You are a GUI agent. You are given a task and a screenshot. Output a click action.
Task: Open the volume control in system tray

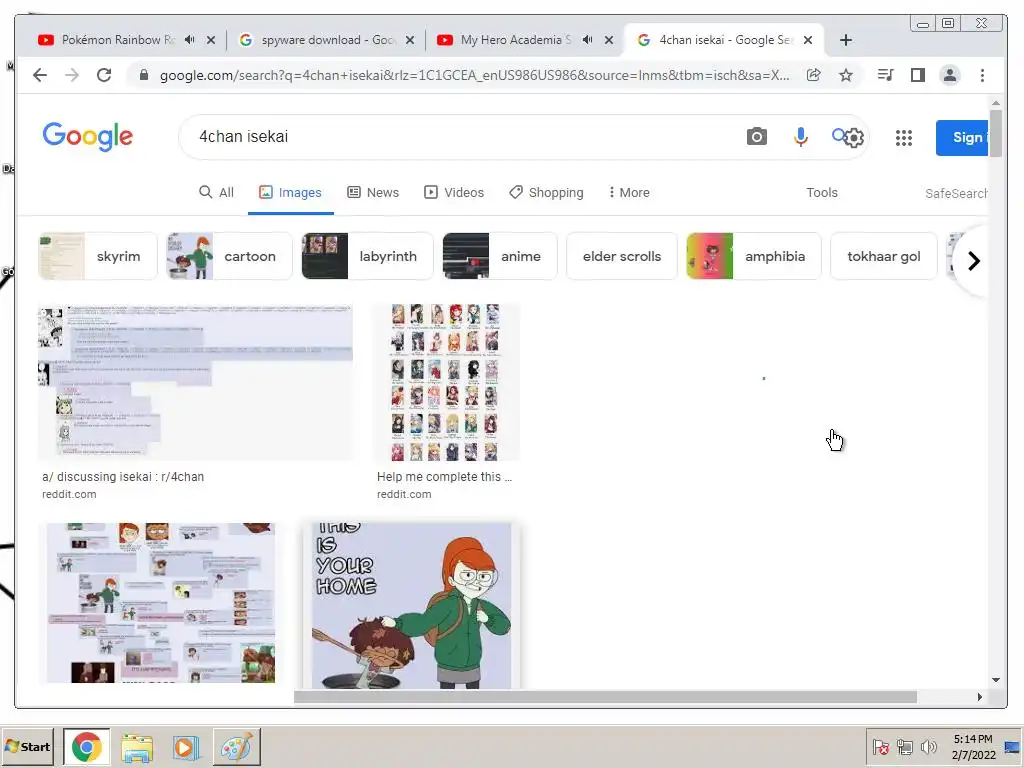(x=928, y=746)
